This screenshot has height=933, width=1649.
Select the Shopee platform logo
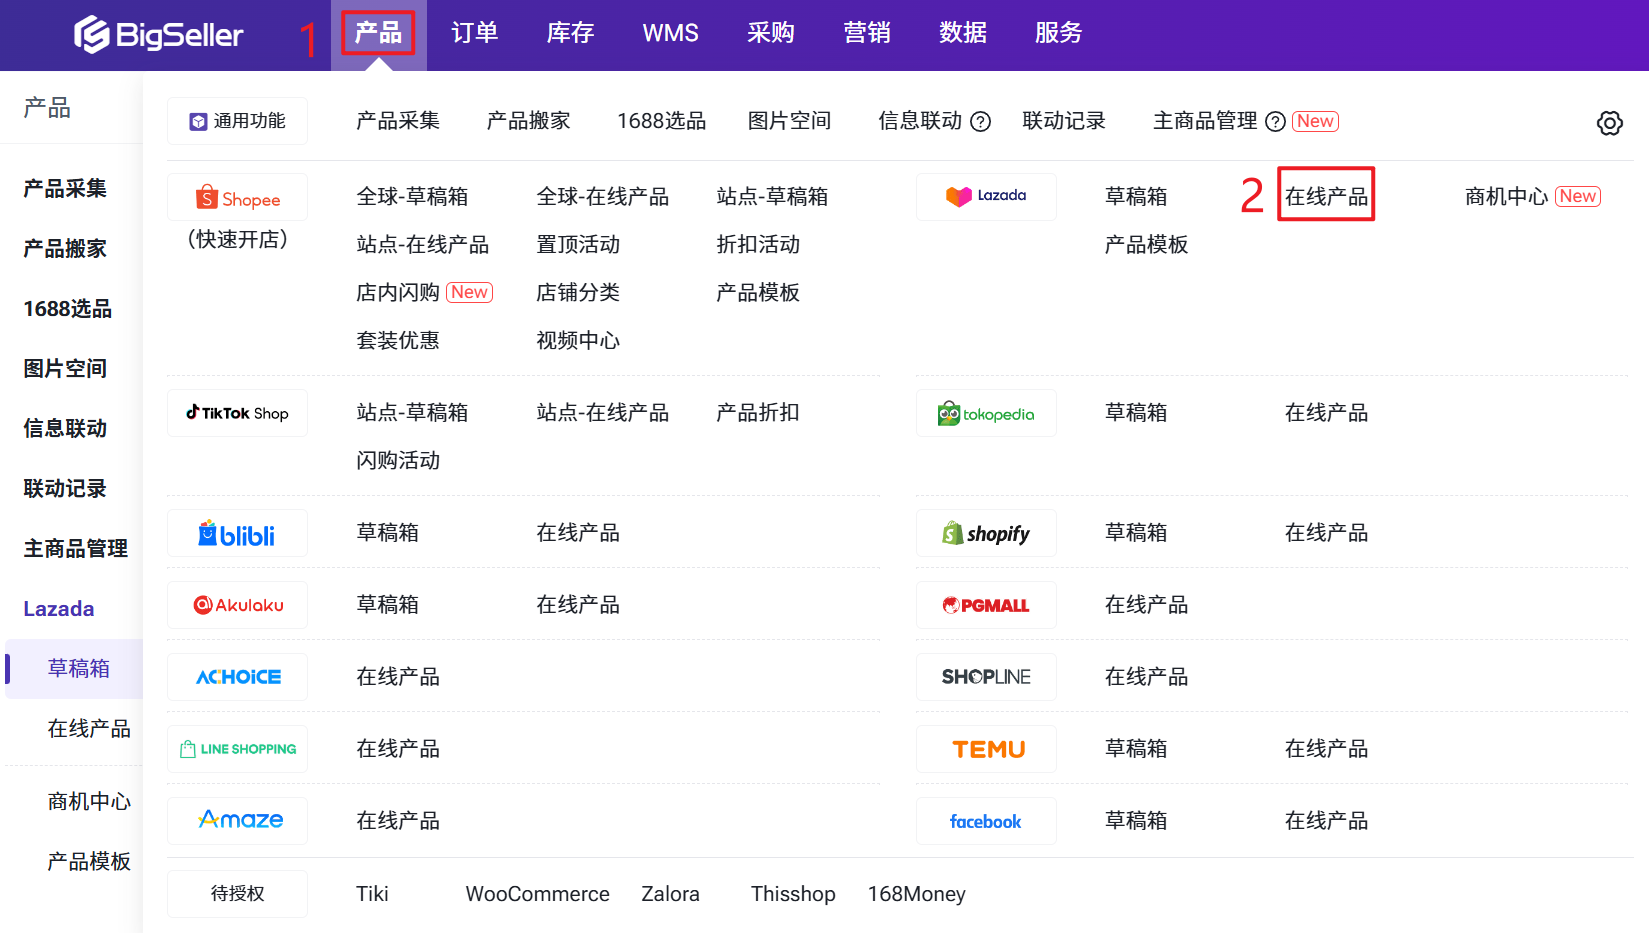(x=237, y=198)
